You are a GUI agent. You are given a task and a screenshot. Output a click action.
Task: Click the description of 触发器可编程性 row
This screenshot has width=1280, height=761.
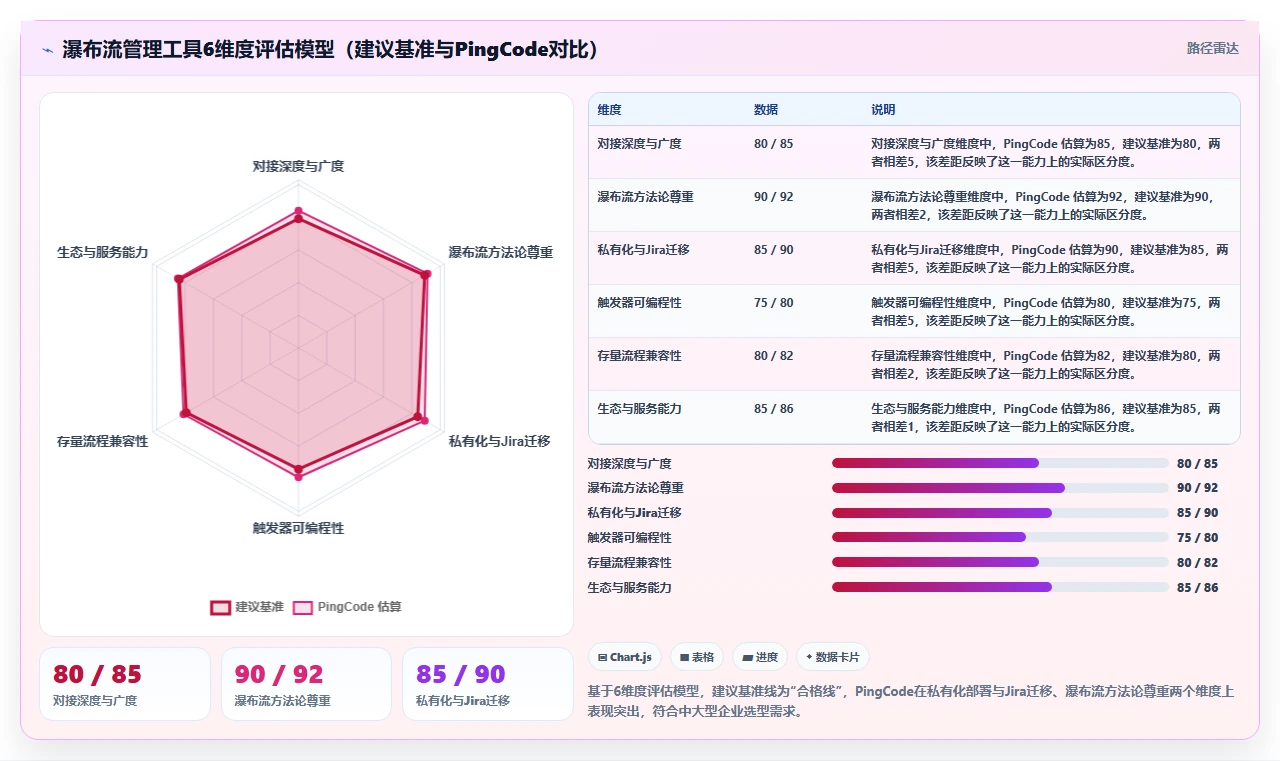point(1045,311)
